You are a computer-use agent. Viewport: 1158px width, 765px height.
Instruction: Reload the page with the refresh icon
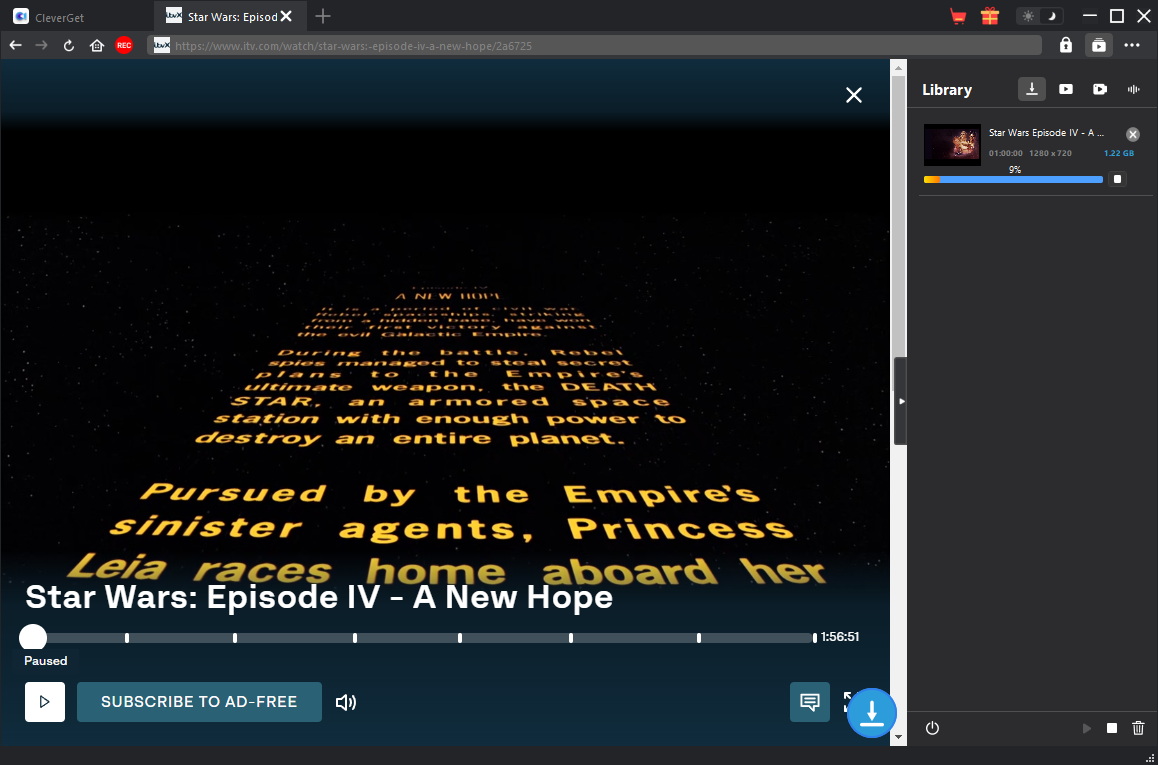pos(69,46)
